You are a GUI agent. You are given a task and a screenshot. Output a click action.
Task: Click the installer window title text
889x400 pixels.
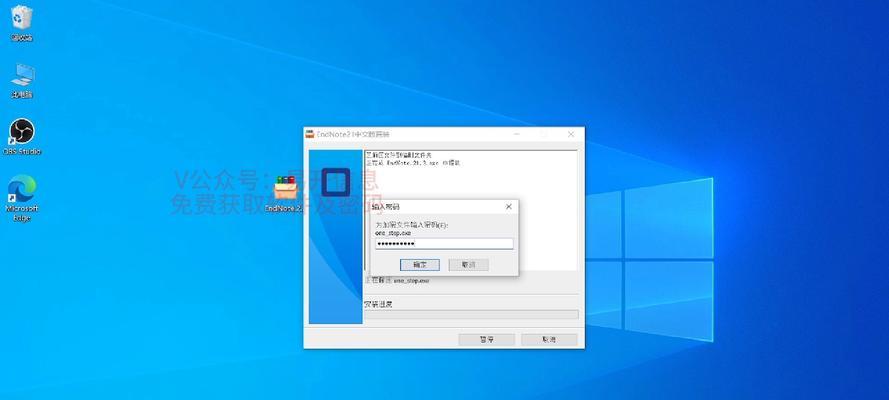[x=353, y=134]
